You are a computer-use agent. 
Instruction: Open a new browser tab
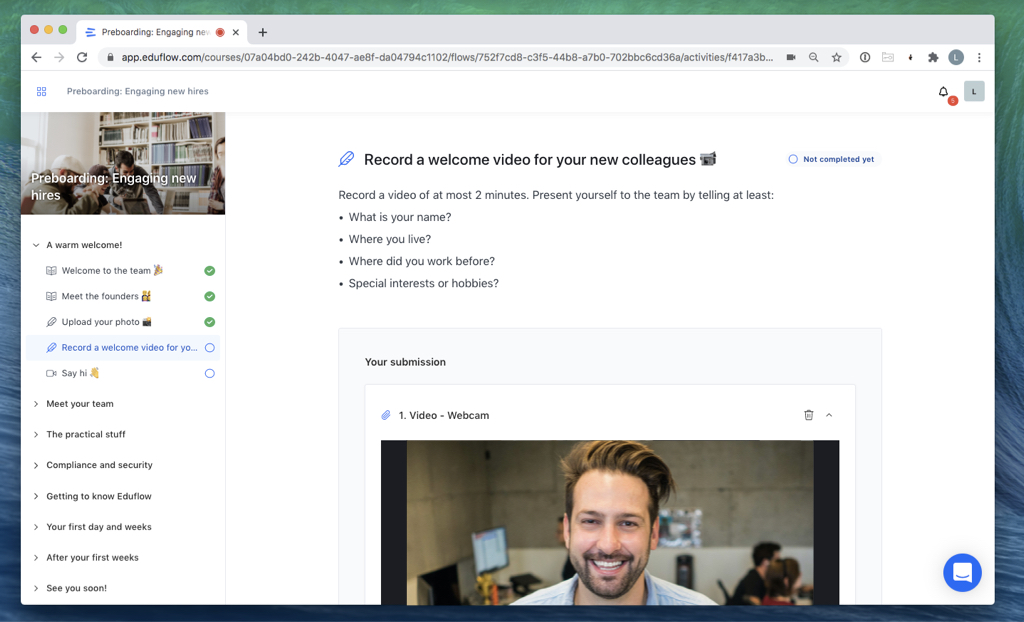[263, 32]
